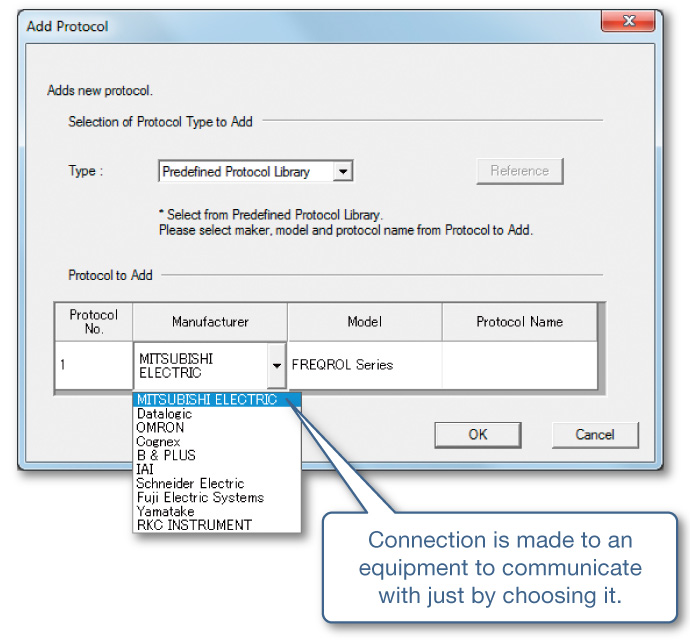Click the Predefined Protocol Library combo box
Image resolution: width=690 pixels, height=640 pixels.
point(256,171)
